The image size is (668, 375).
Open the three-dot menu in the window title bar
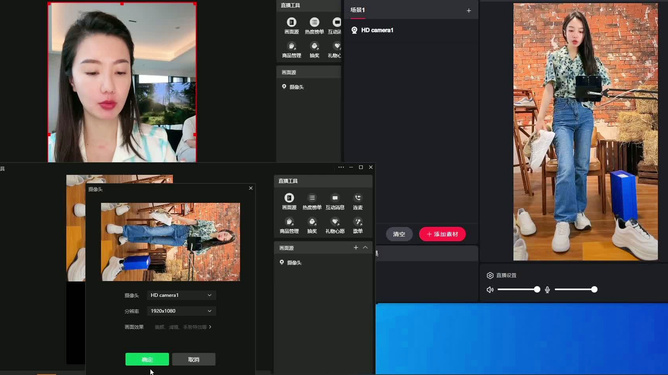click(x=341, y=167)
